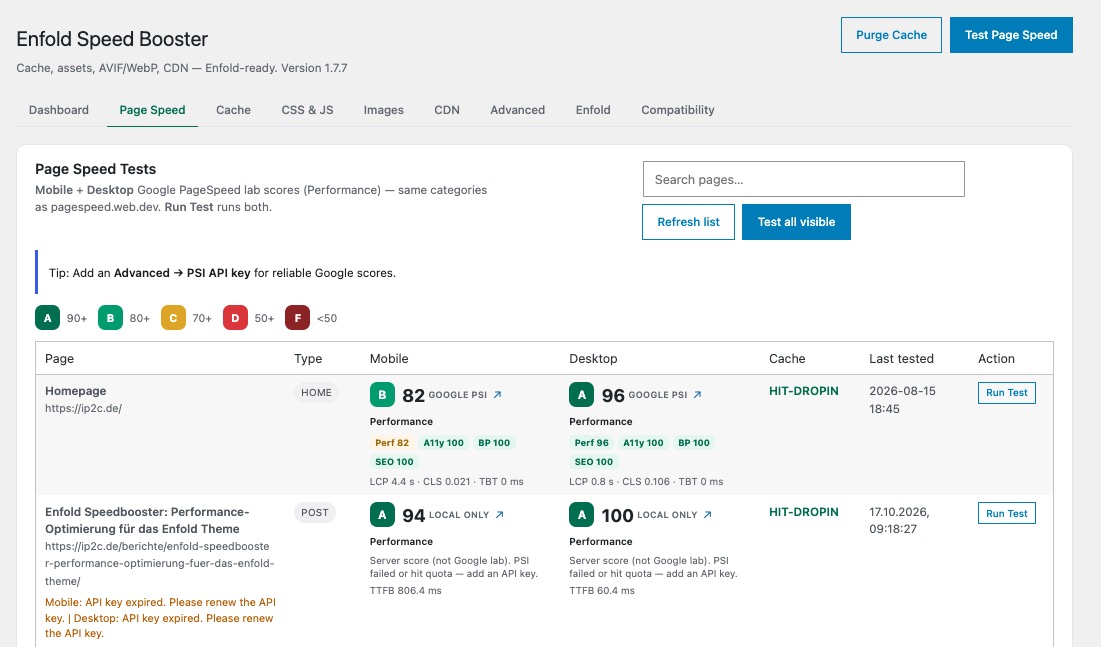Click the Action column header
1101x647 pixels.
(x=996, y=358)
